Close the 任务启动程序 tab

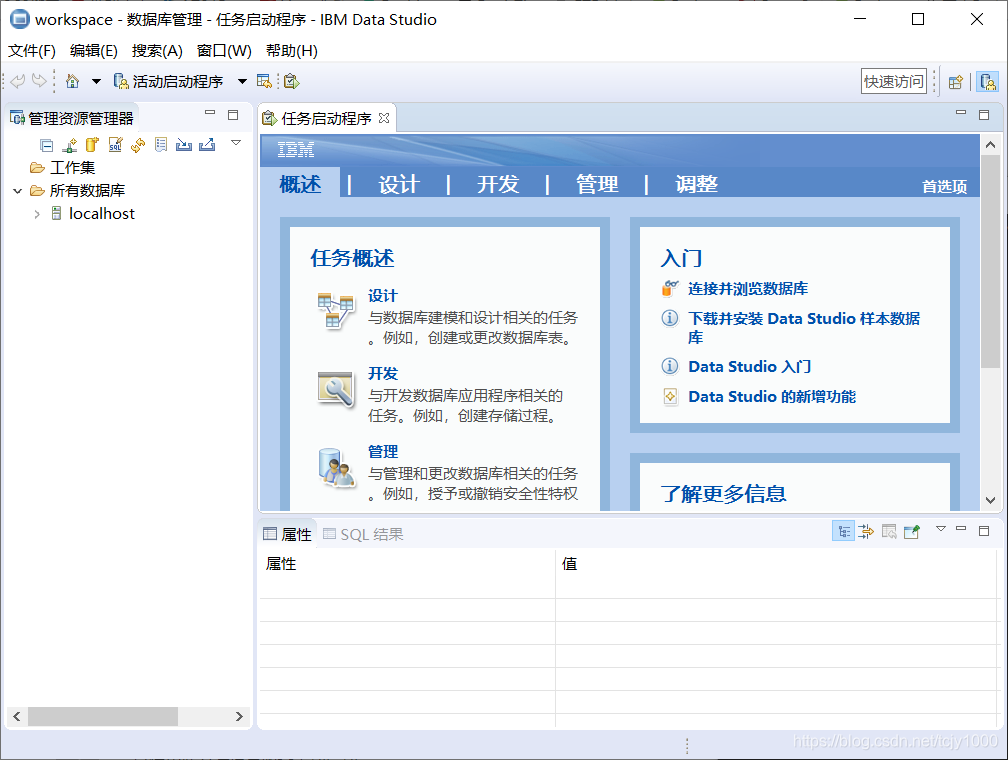tap(384, 118)
